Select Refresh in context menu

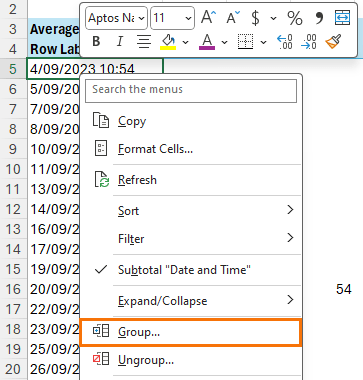[191, 180]
